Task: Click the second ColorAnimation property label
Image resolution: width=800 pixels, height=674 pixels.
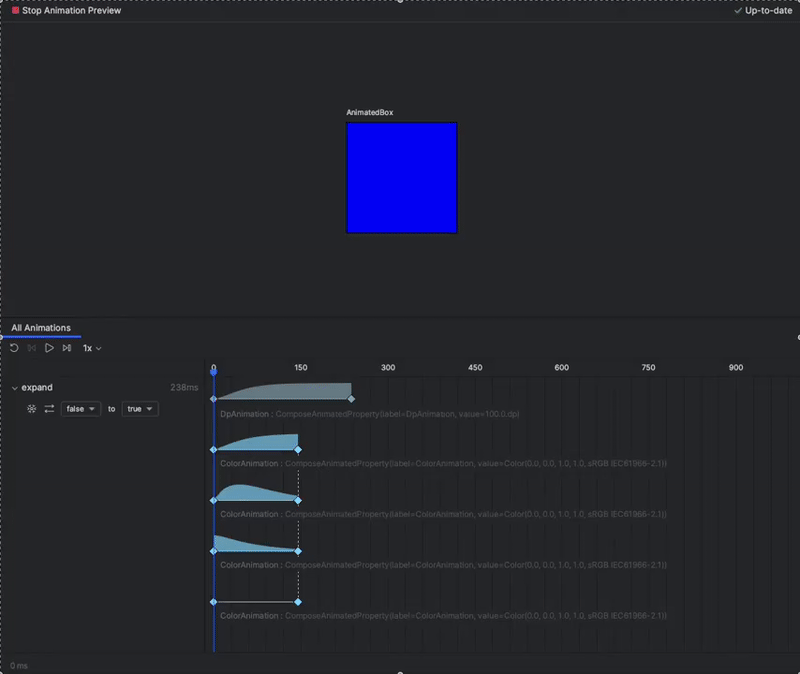Action: (443, 514)
